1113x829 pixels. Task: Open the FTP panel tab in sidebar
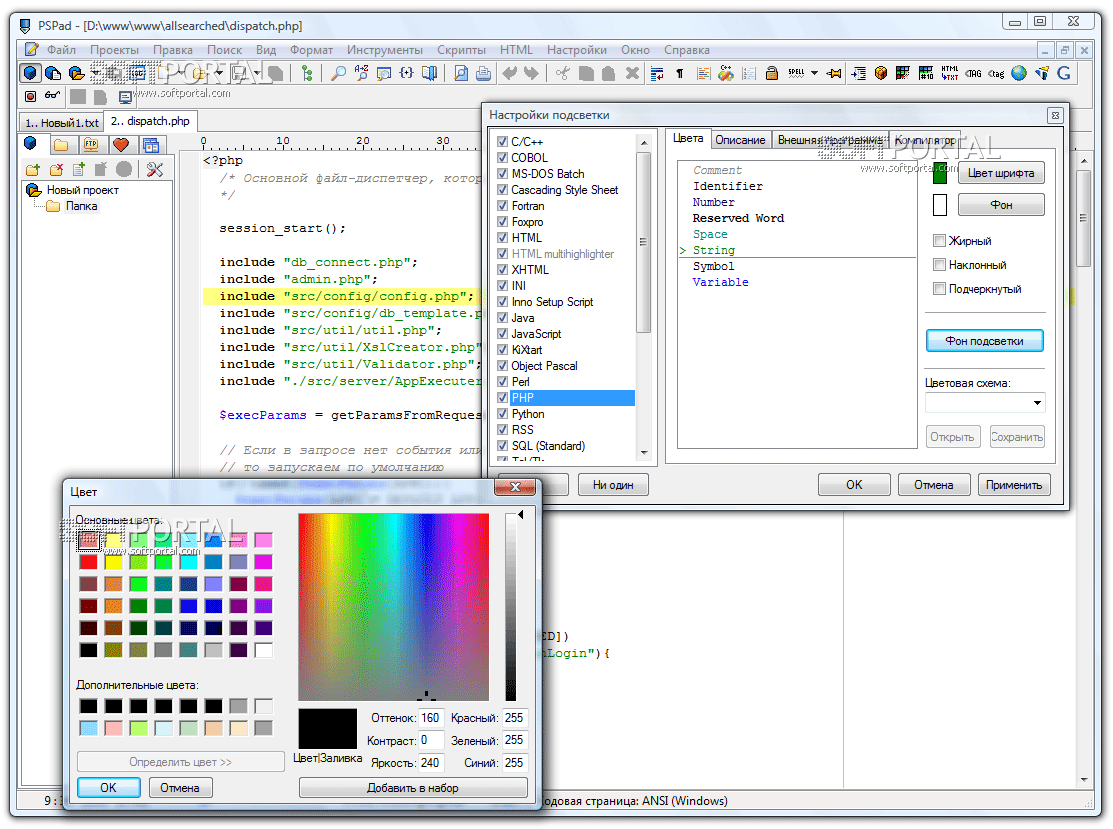pos(90,146)
